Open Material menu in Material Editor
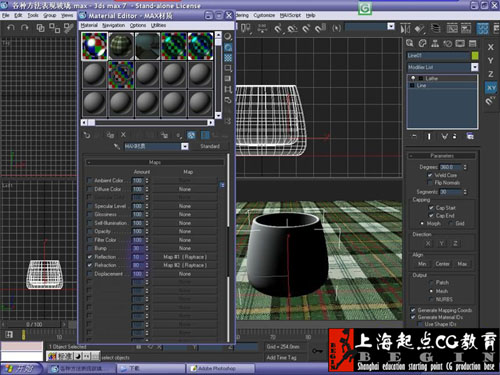 click(x=89, y=25)
